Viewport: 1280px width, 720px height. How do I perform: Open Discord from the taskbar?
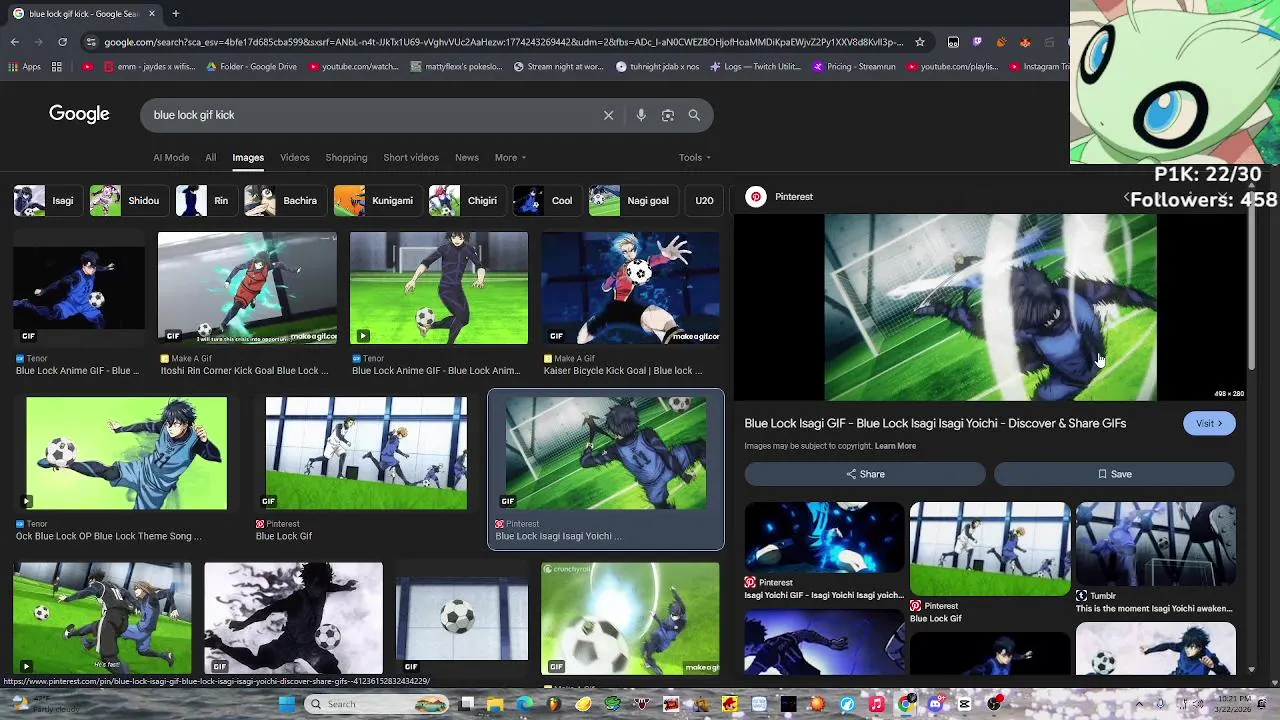tap(935, 704)
